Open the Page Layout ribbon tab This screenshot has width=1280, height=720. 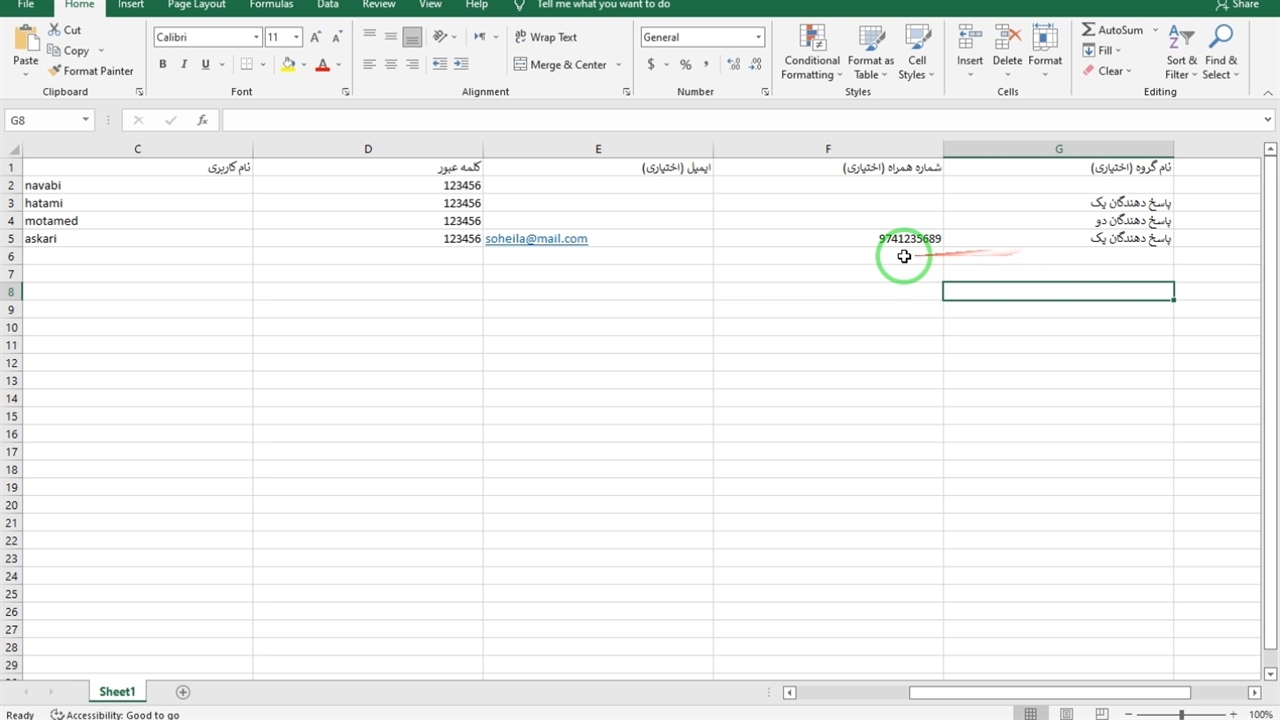196,5
